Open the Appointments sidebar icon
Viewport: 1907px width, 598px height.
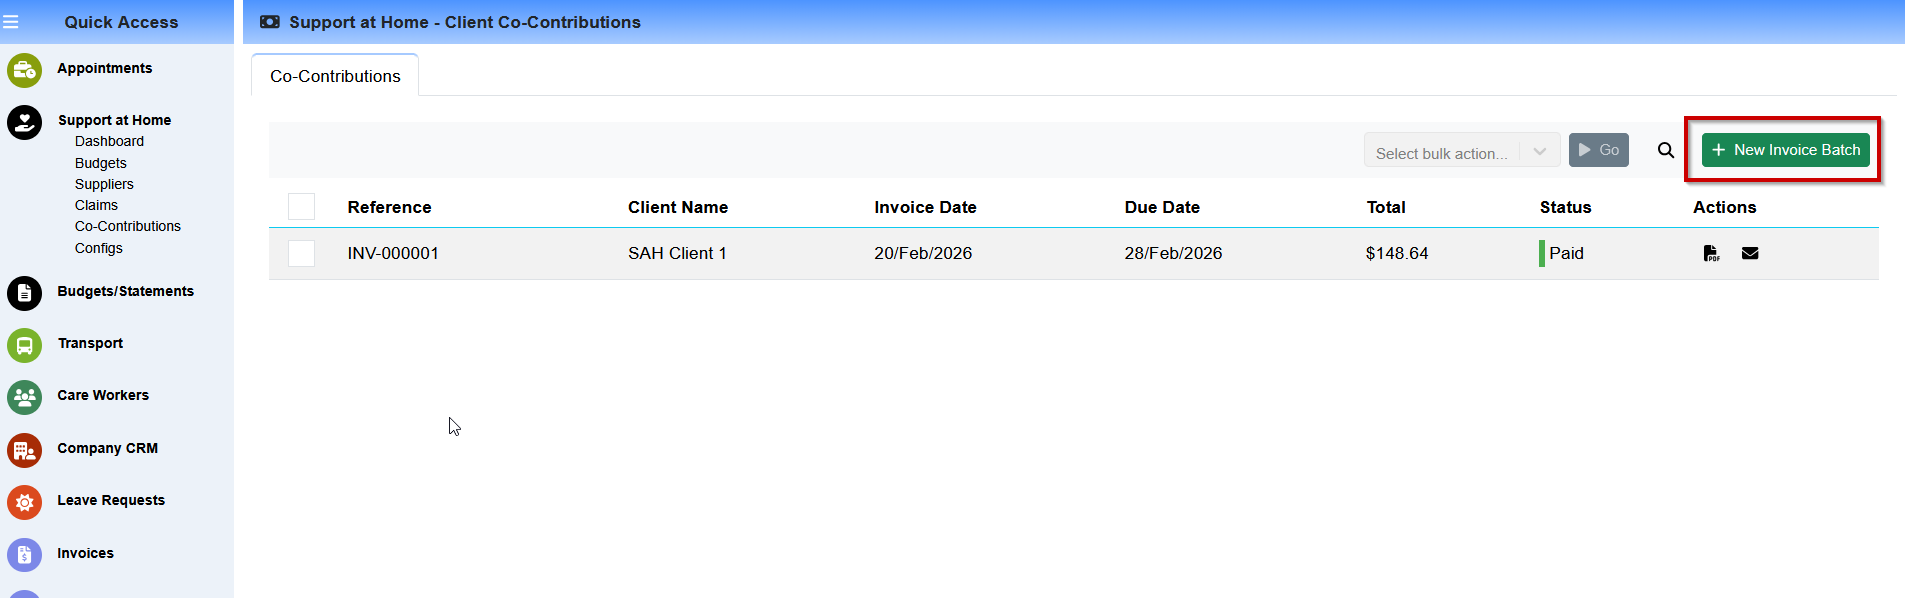tap(24, 70)
